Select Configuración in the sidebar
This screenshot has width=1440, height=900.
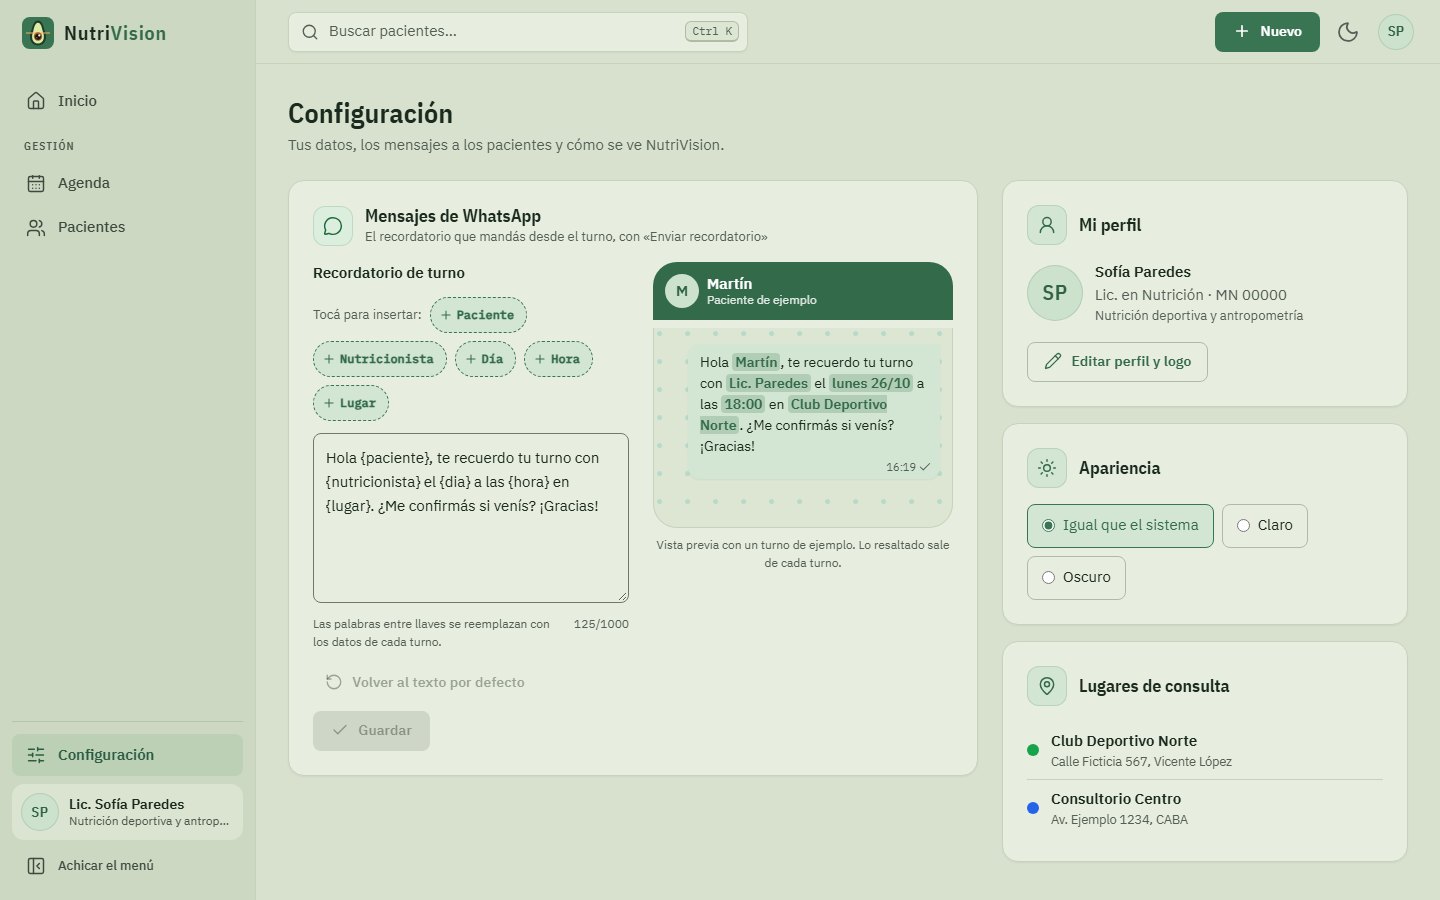click(x=127, y=755)
